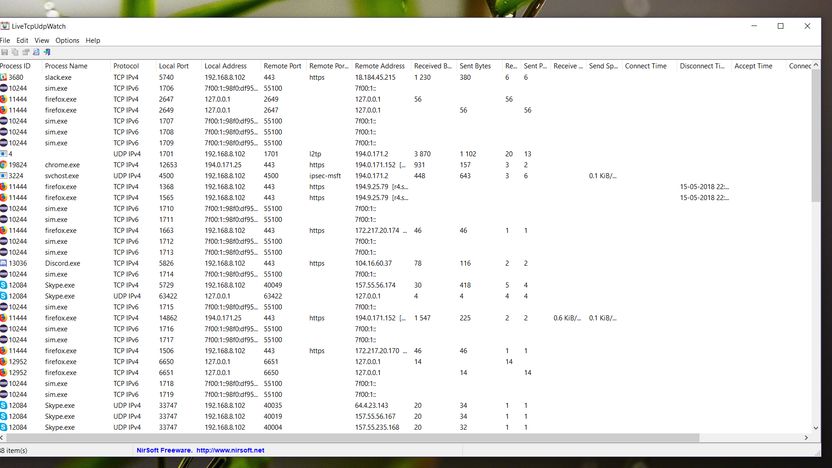
Task: Click the Find toolbar icon
Action: pos(36,52)
